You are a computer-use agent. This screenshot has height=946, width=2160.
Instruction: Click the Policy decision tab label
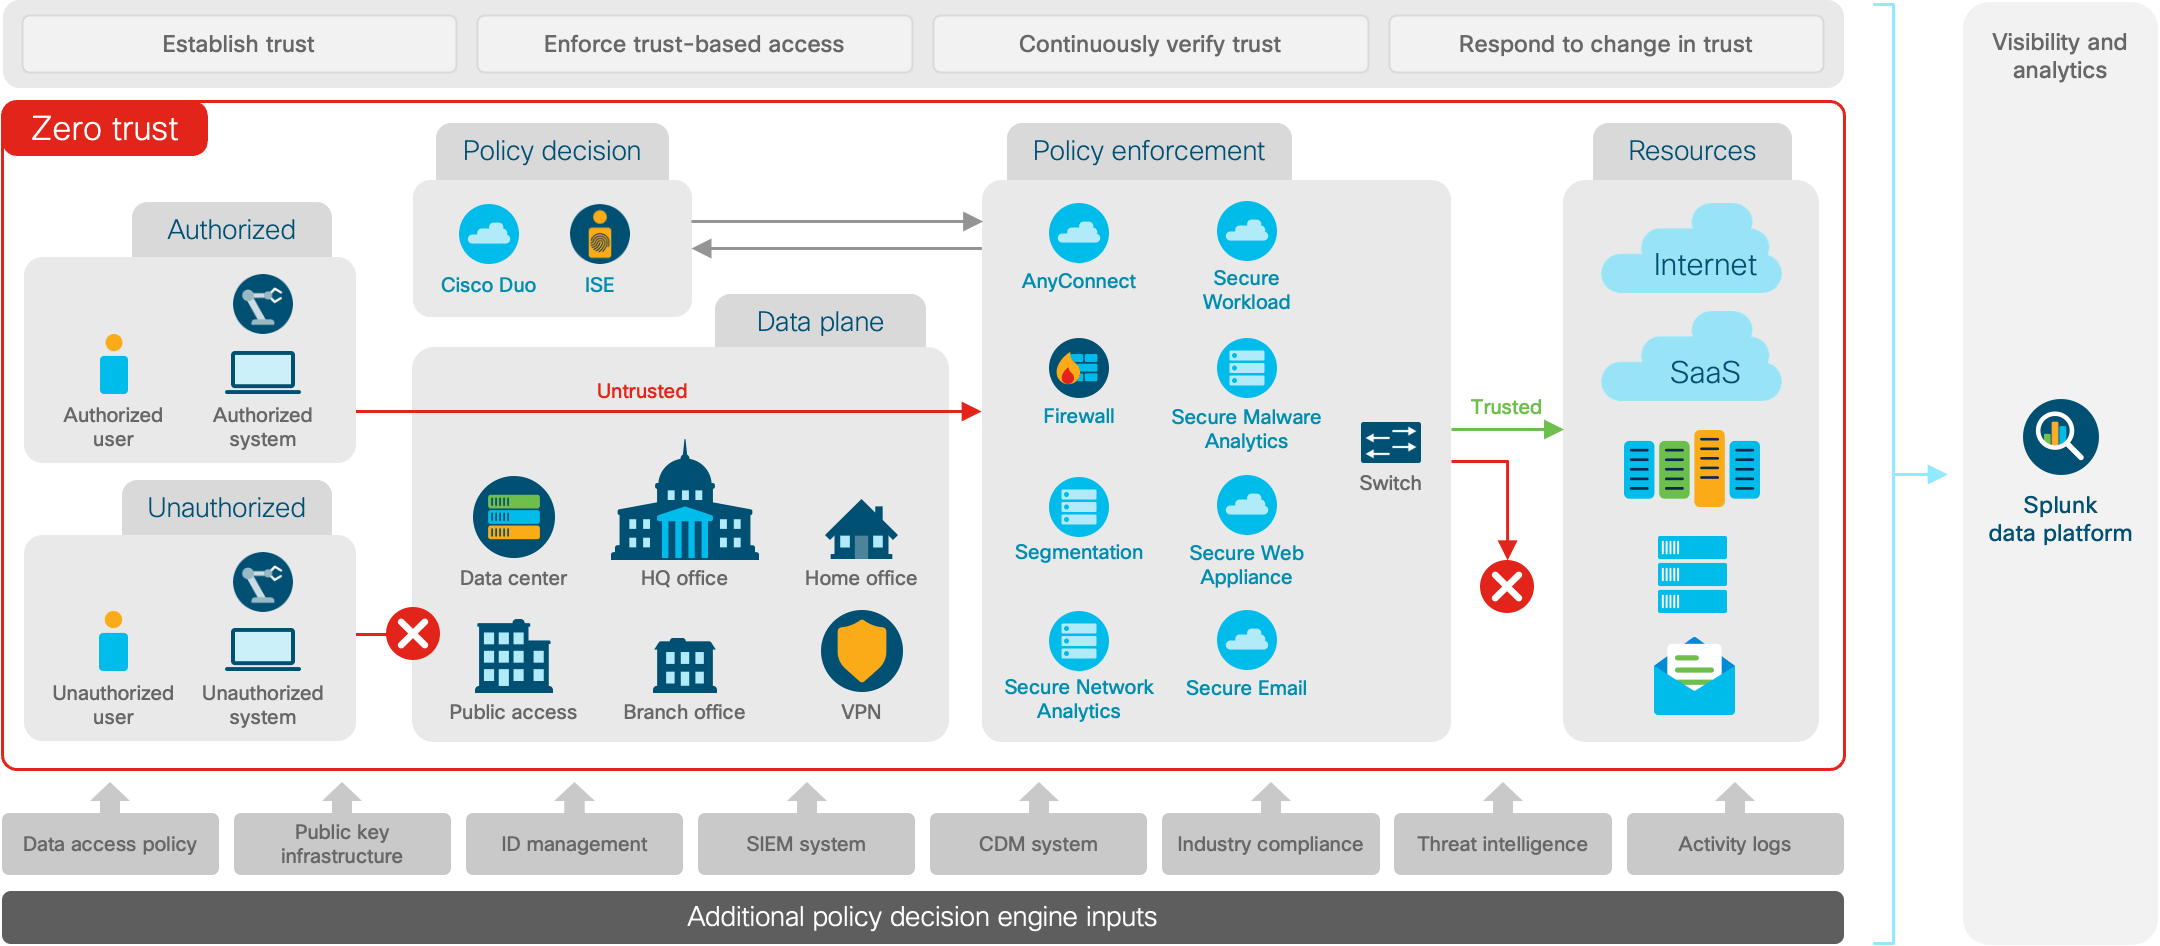coord(552,151)
